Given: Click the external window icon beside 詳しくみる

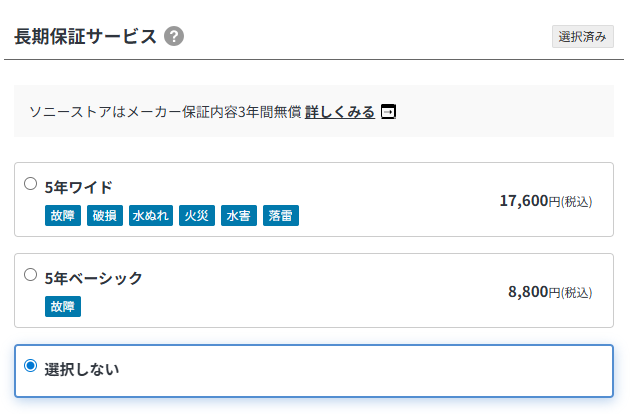Looking at the screenshot, I should coord(389,112).
